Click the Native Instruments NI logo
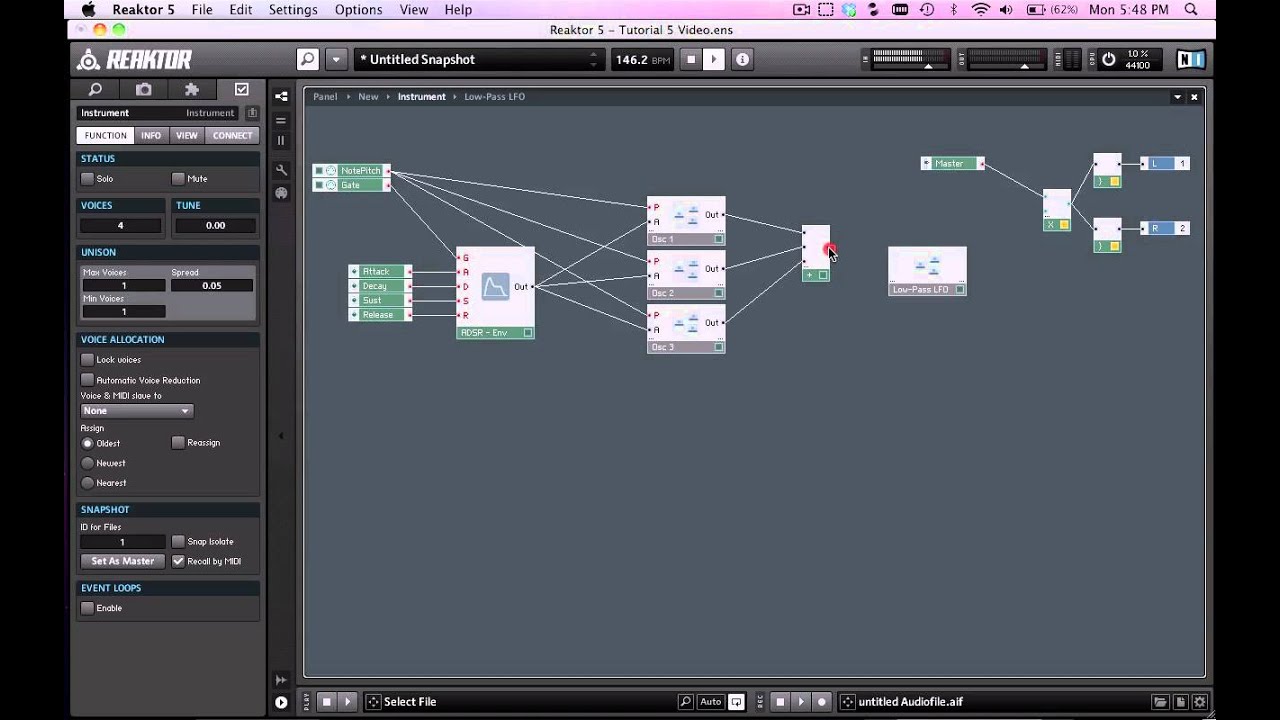 tap(1190, 59)
